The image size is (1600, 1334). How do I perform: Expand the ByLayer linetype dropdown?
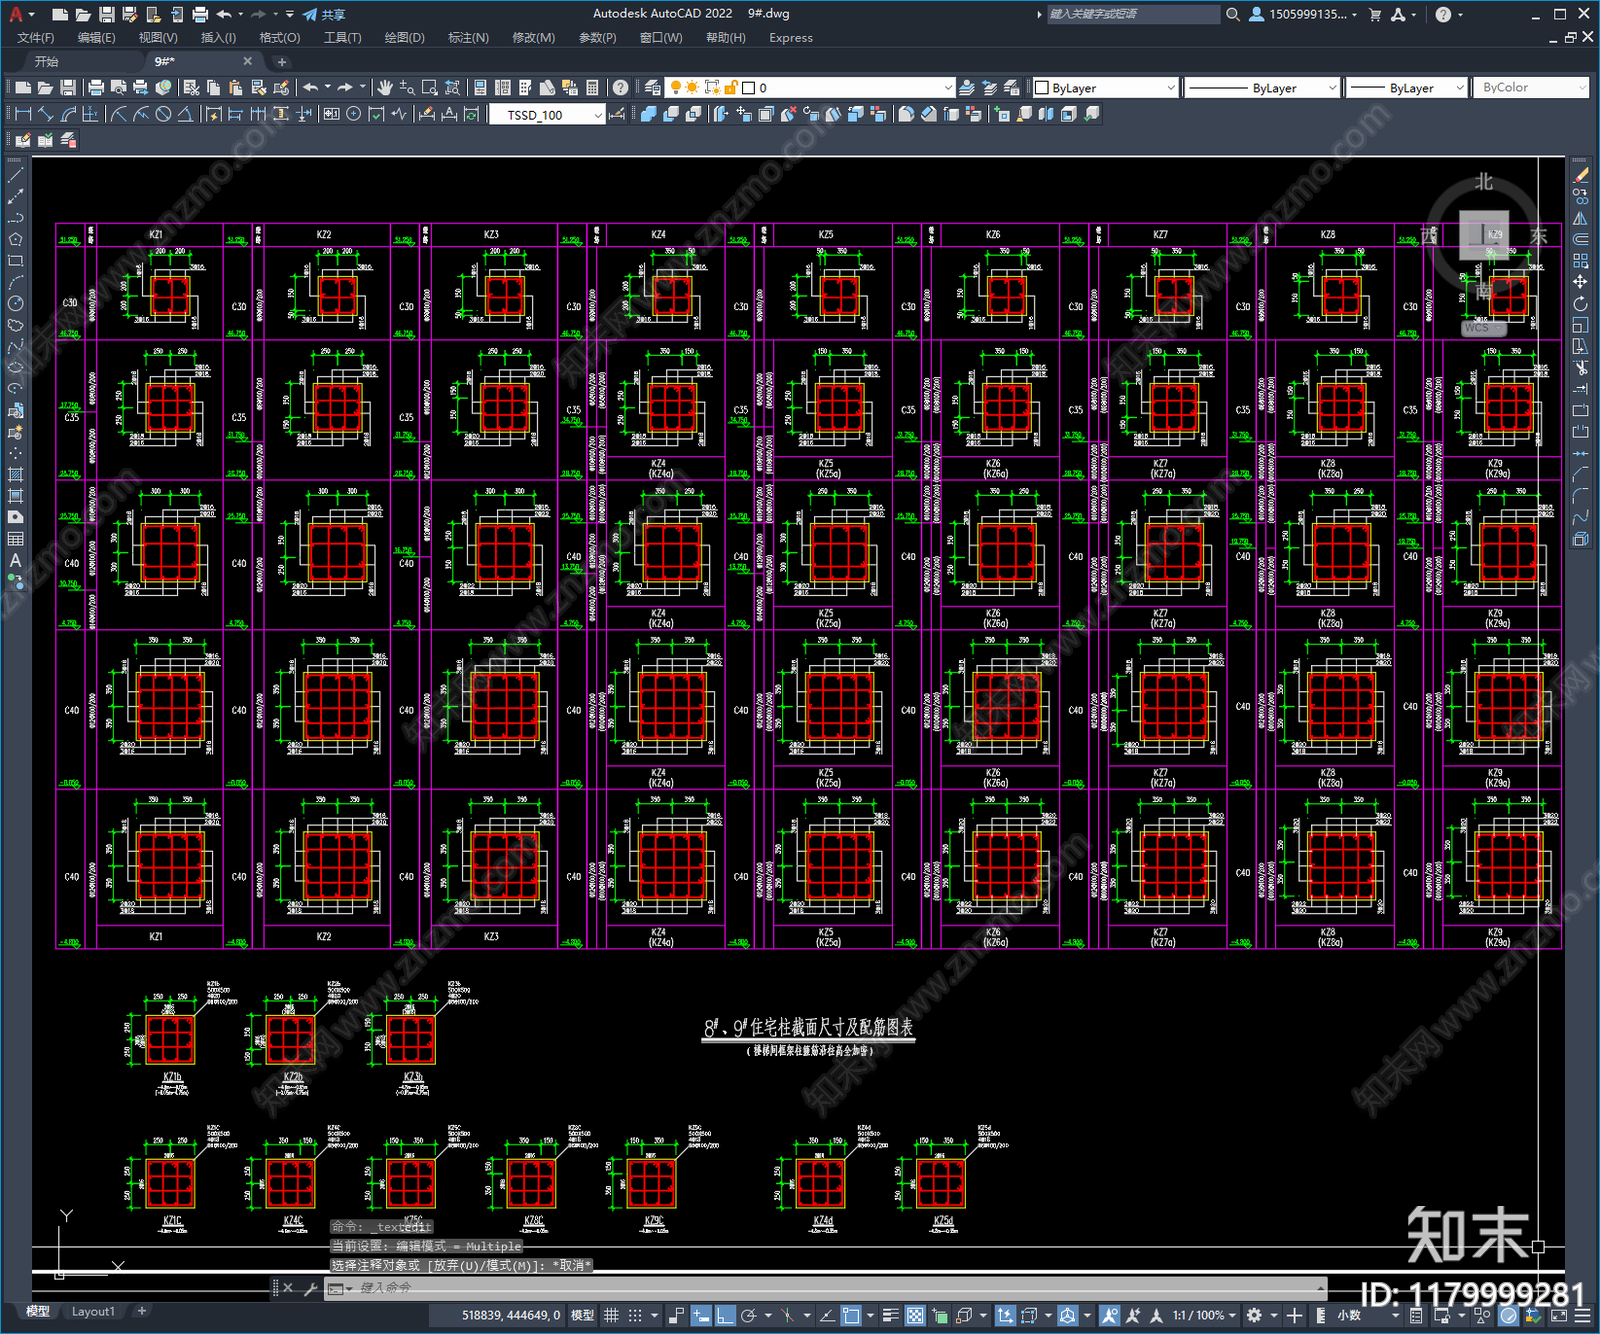pos(1262,88)
